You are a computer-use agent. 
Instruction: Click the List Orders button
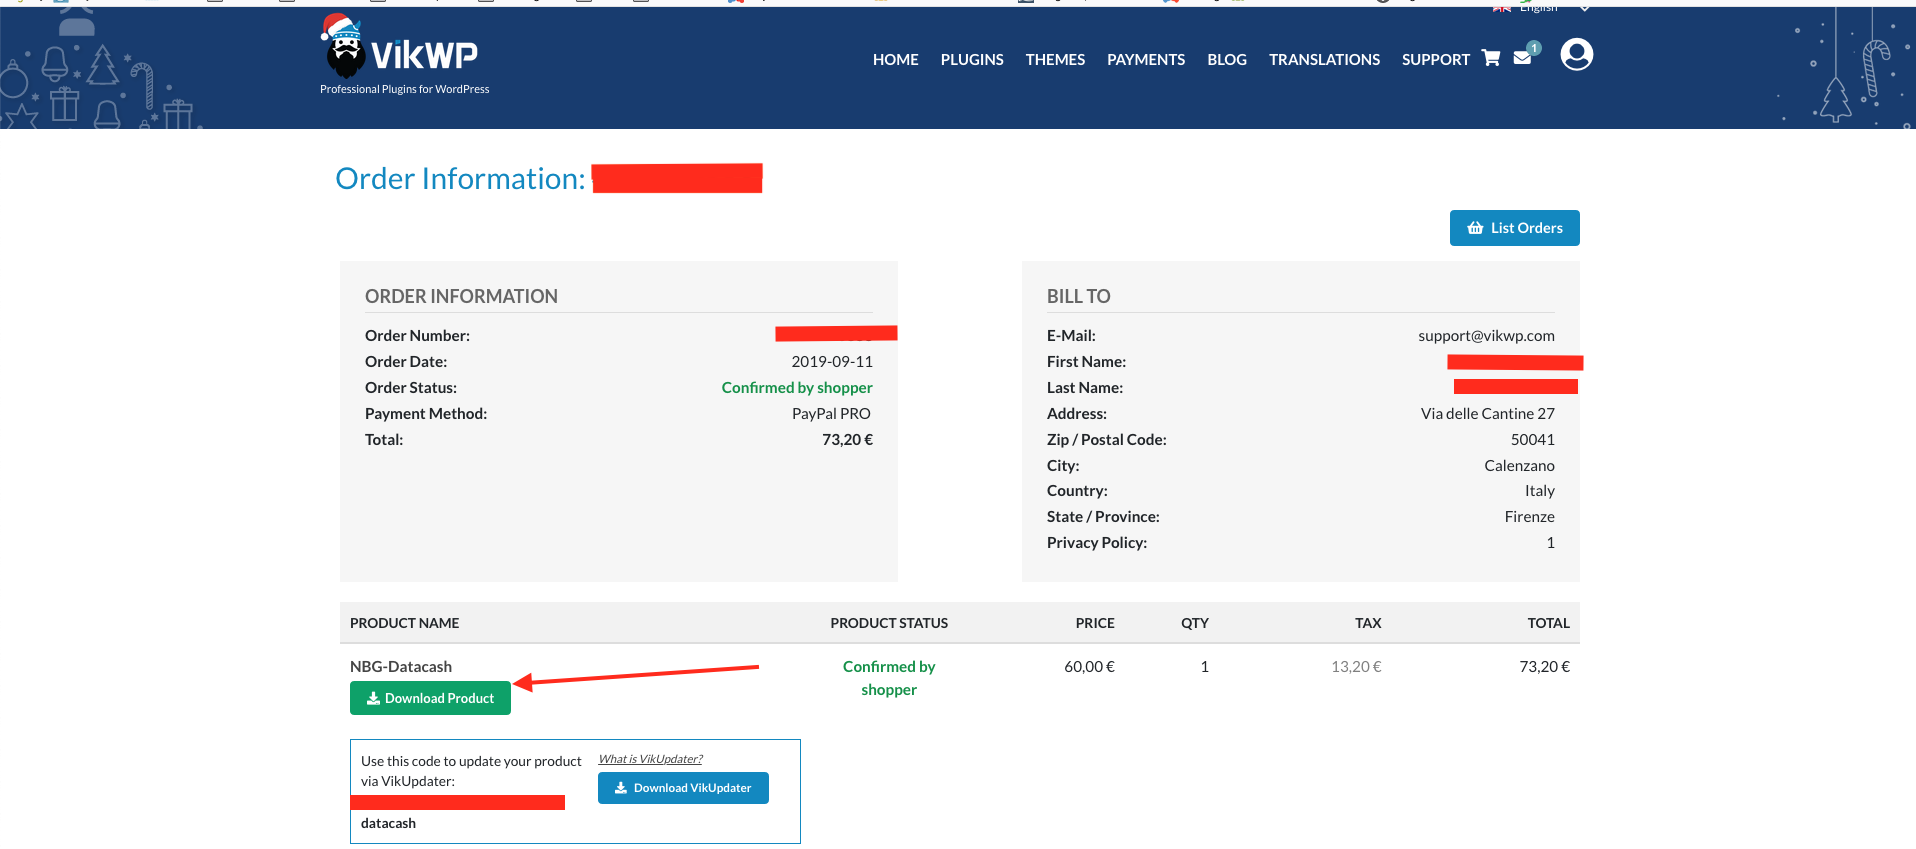1514,228
